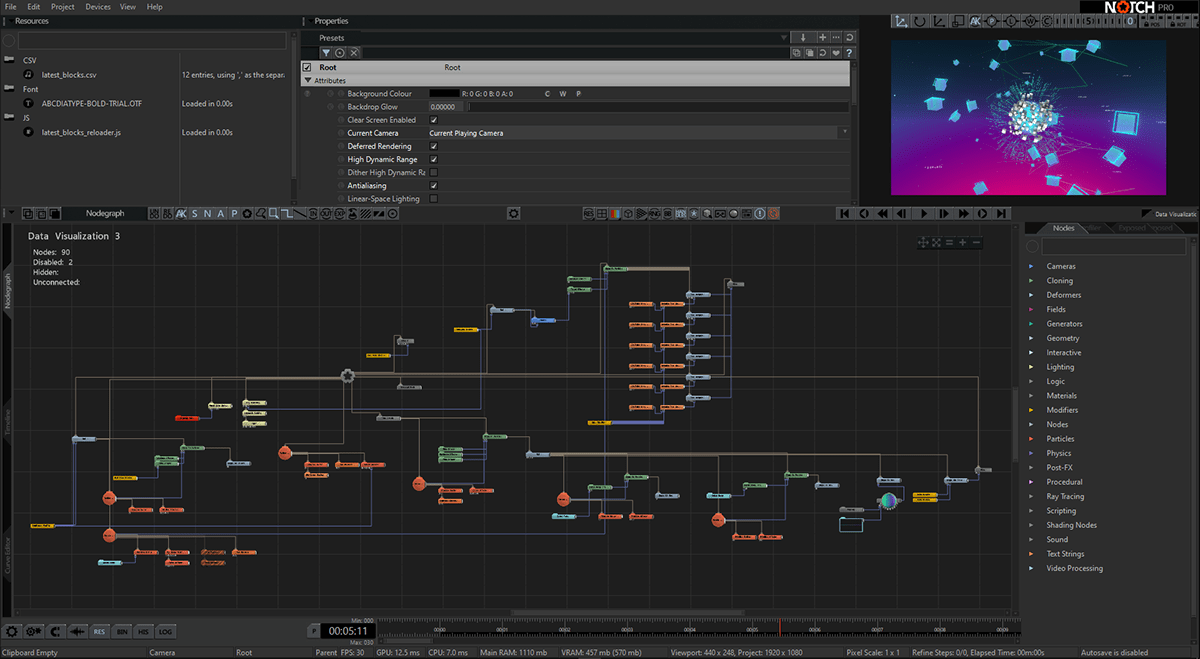Viewport: 1200px width, 659px height.
Task: Jump to end of timeline
Action: [x=1001, y=213]
